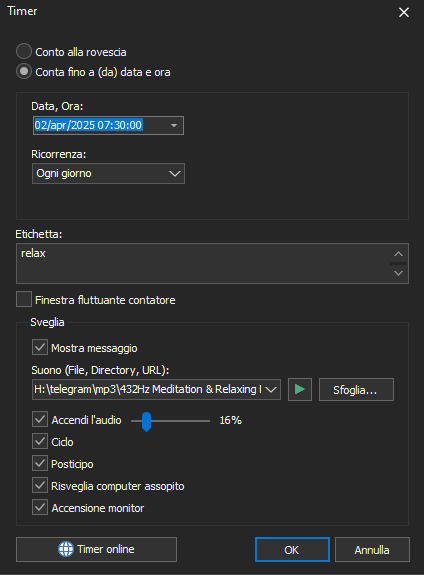
Task: Click the globe icon on Timer online
Action: pyautogui.click(x=66, y=549)
